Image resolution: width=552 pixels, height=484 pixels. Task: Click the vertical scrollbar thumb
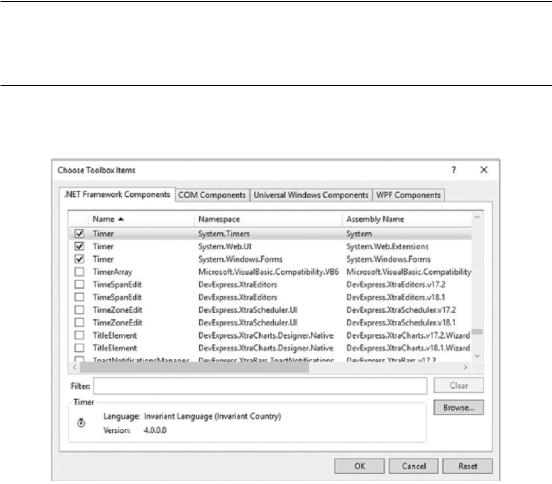click(x=477, y=332)
